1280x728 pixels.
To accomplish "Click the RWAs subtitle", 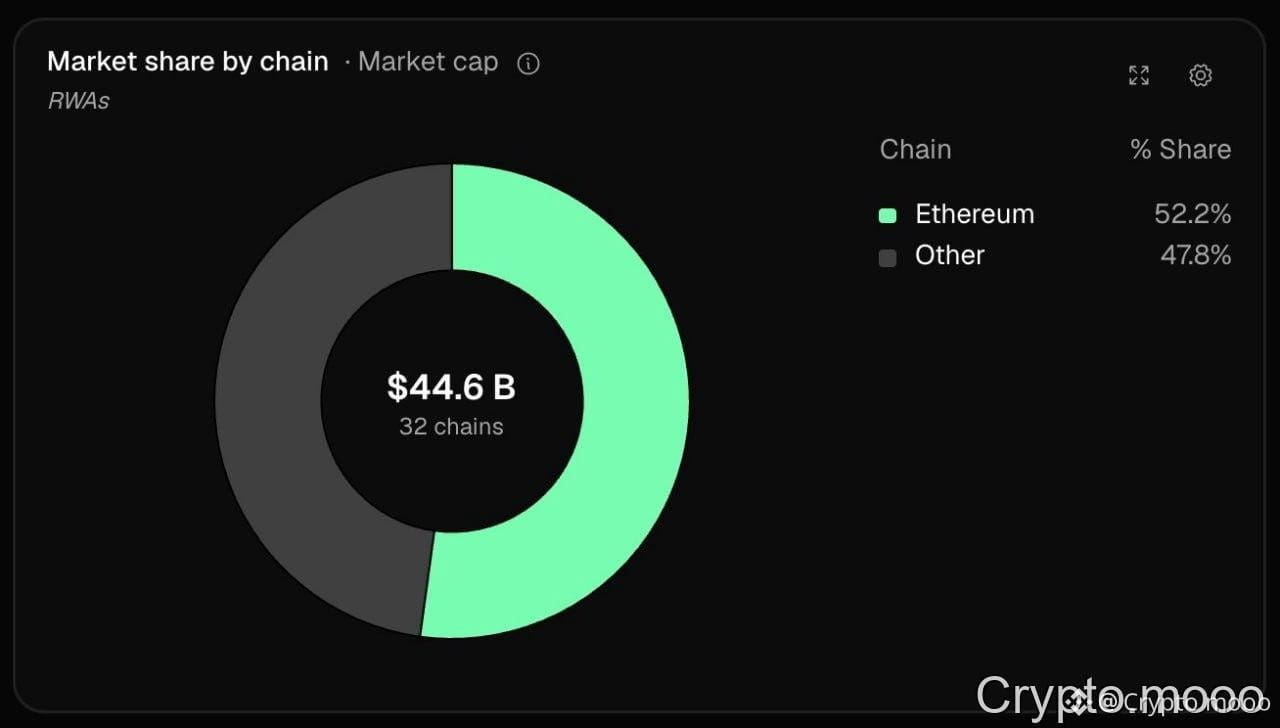I will point(78,101).
